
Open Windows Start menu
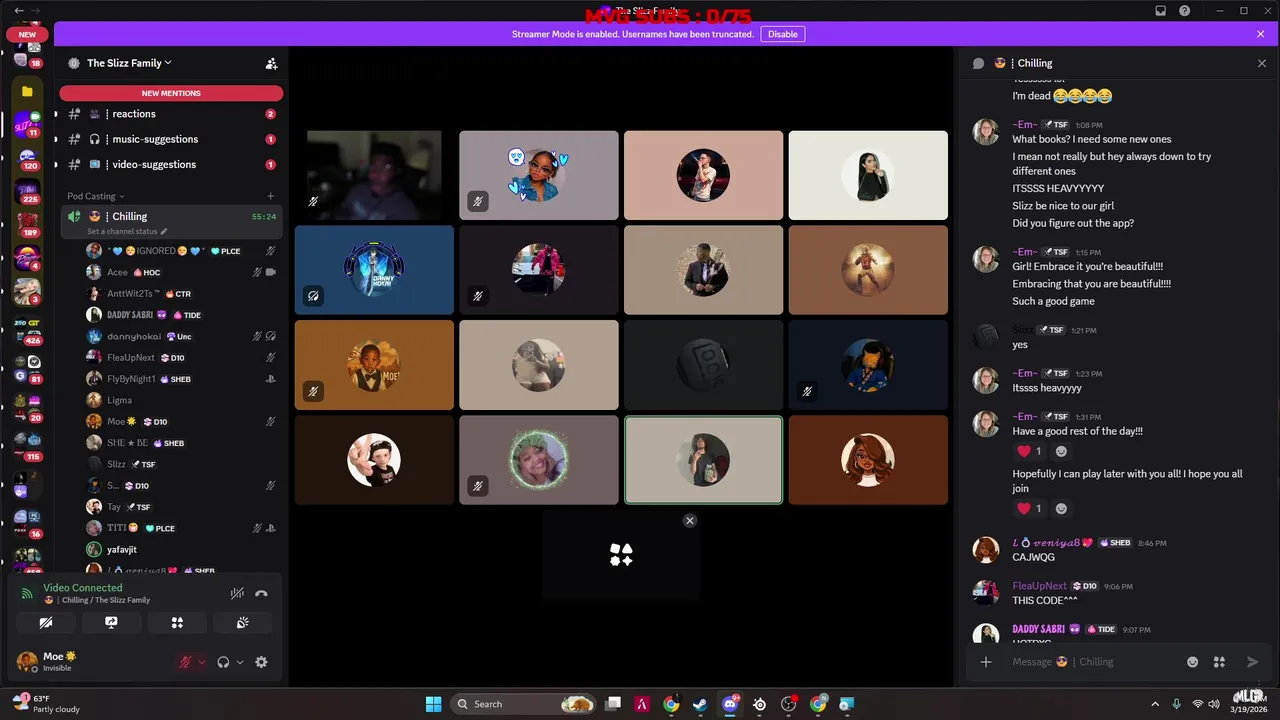click(433, 704)
